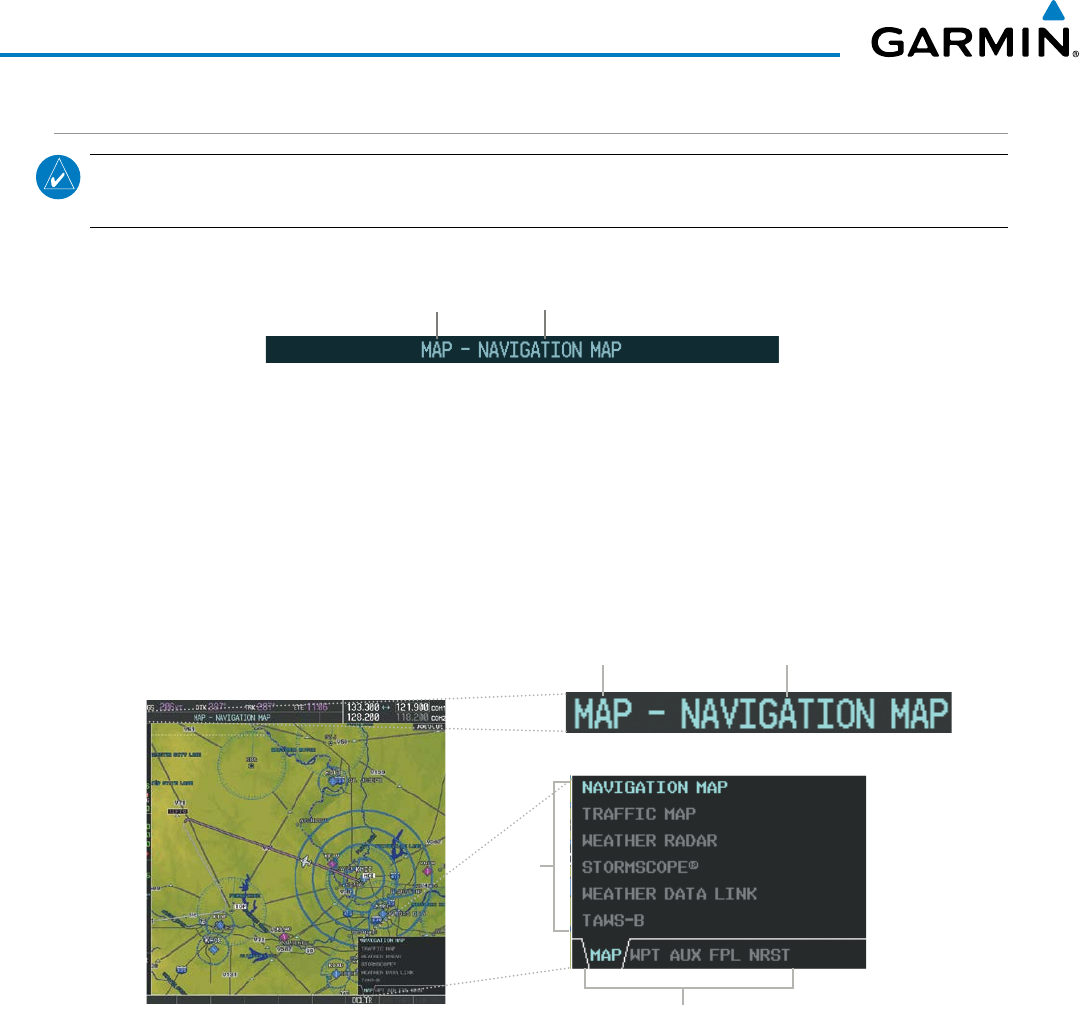This screenshot has height=1025, width=1080.
Task: Click the navigation map display thumbnail
Action: (x=296, y=852)
